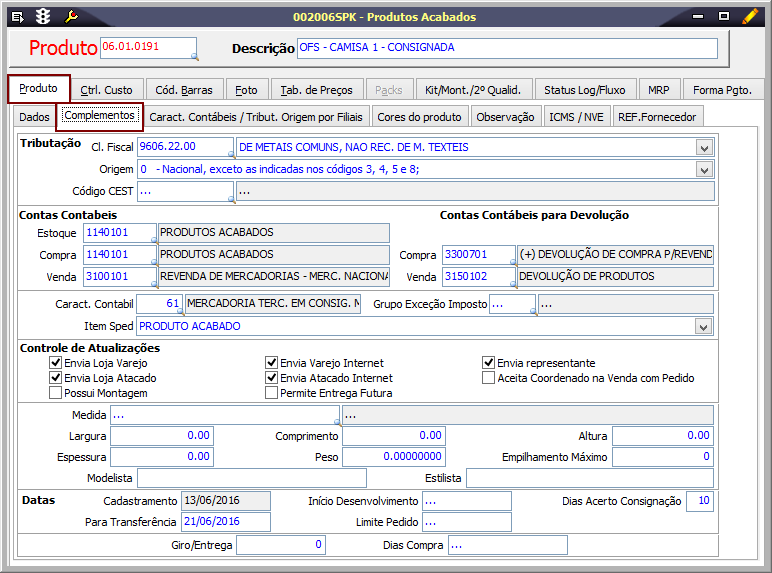Enable Possui Montagem checkbox
Viewport: 772px width, 573px height.
click(x=56, y=393)
